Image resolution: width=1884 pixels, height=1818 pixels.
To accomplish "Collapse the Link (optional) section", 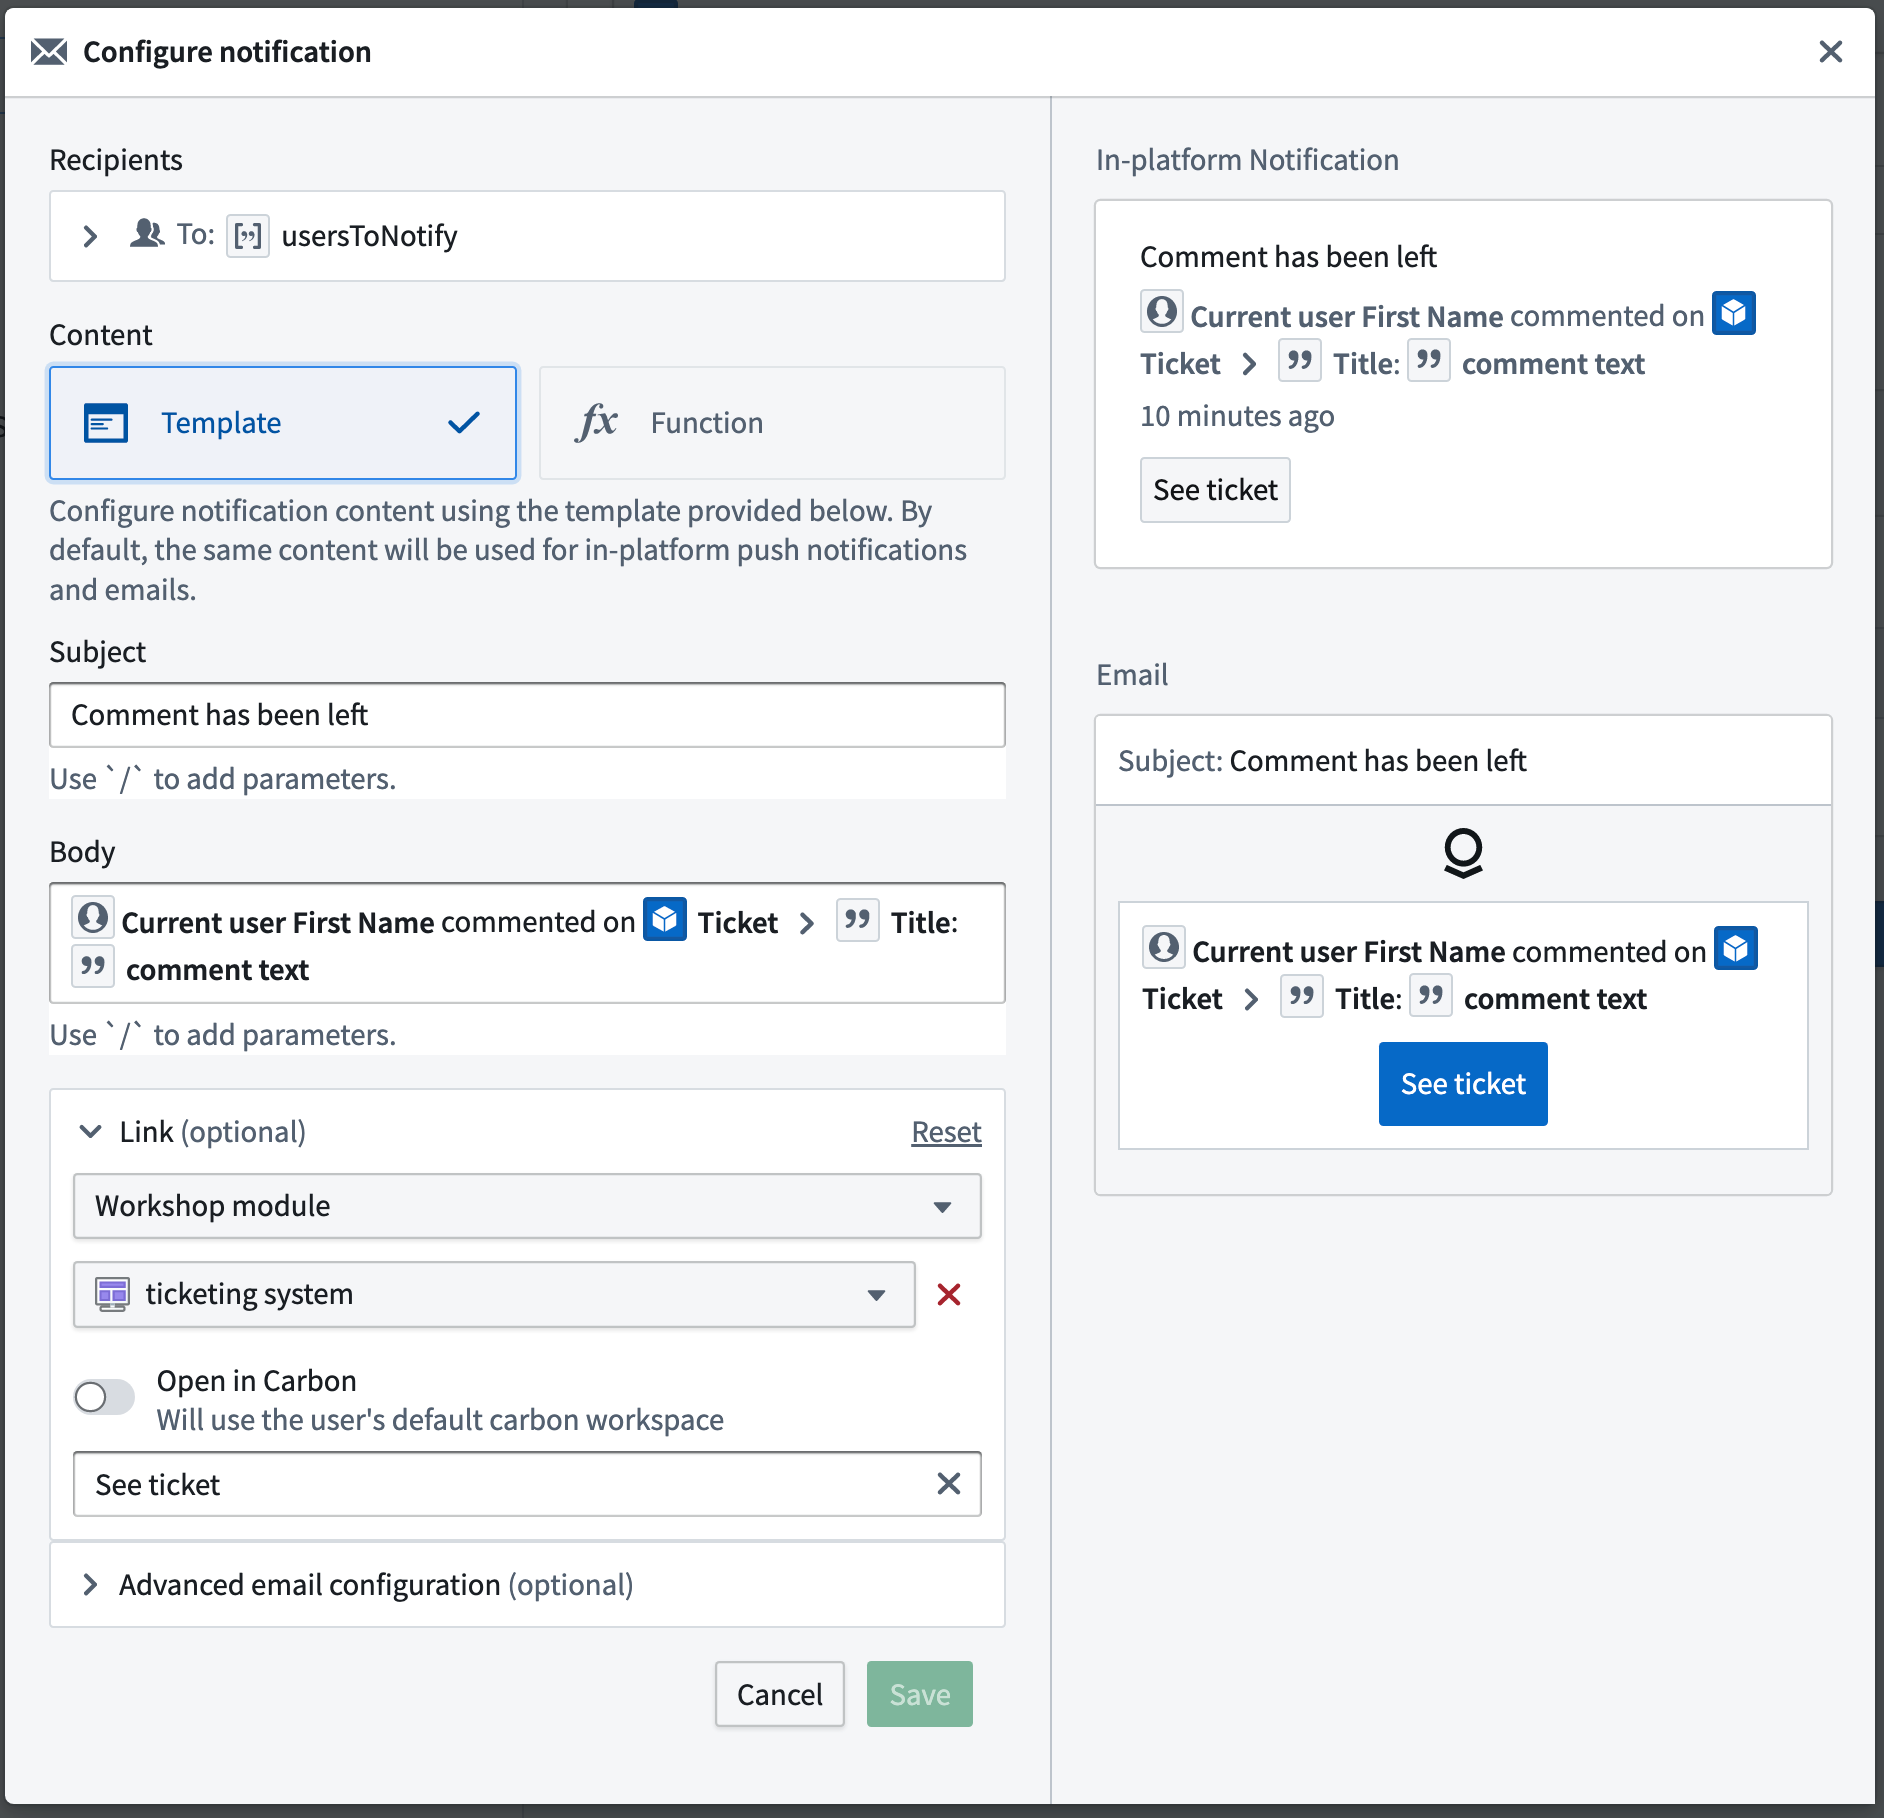I will coord(90,1132).
